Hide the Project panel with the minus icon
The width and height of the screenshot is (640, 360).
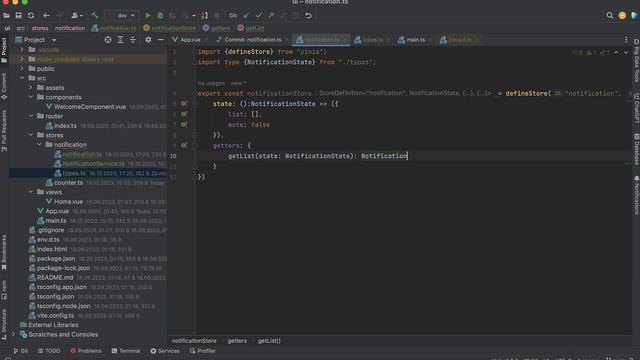pyautogui.click(x=161, y=40)
